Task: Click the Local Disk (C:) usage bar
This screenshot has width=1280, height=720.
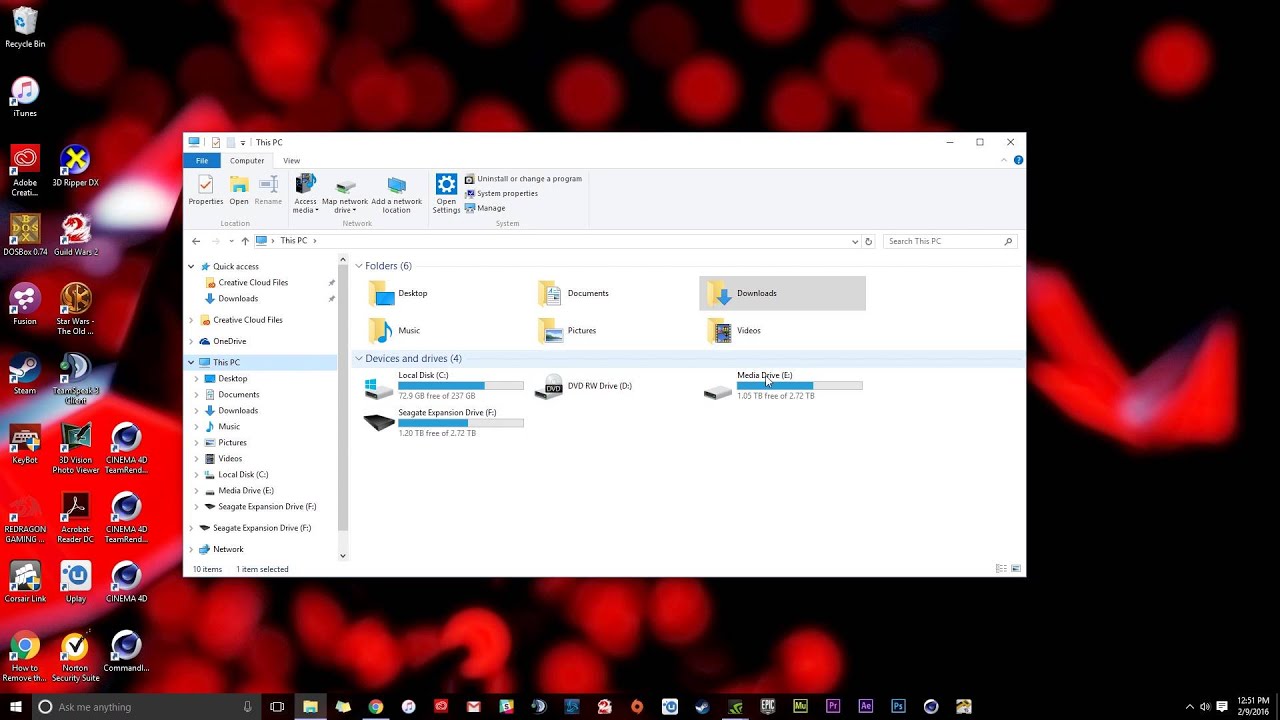Action: pyautogui.click(x=461, y=386)
